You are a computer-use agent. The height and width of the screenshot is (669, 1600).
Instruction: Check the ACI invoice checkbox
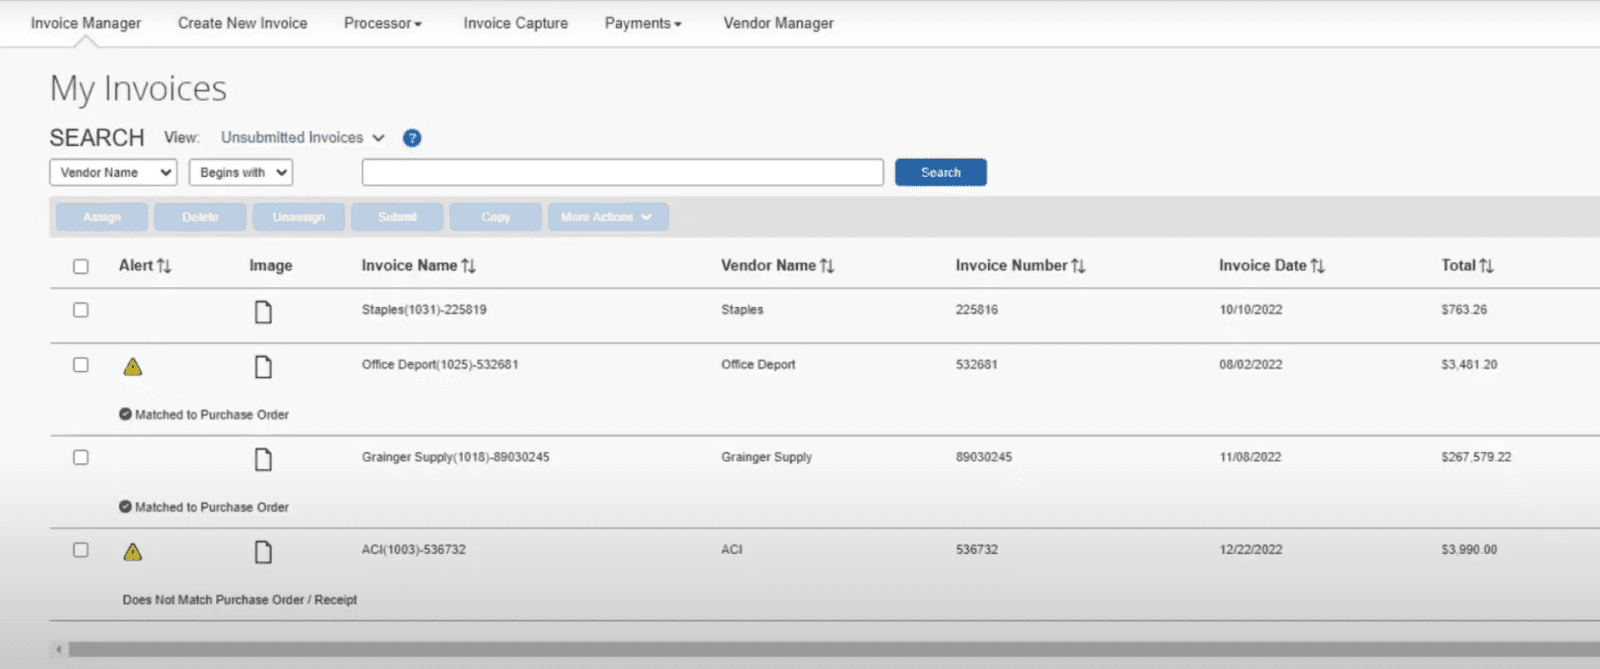[81, 550]
